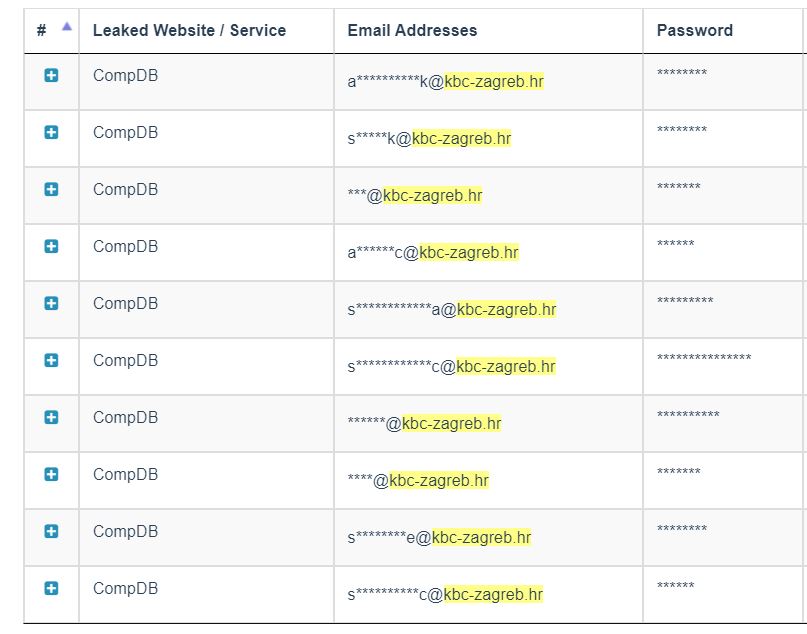Viewport: 807px width, 634px height.
Task: Click the fifteen-asterisk masked password
Action: (704, 357)
